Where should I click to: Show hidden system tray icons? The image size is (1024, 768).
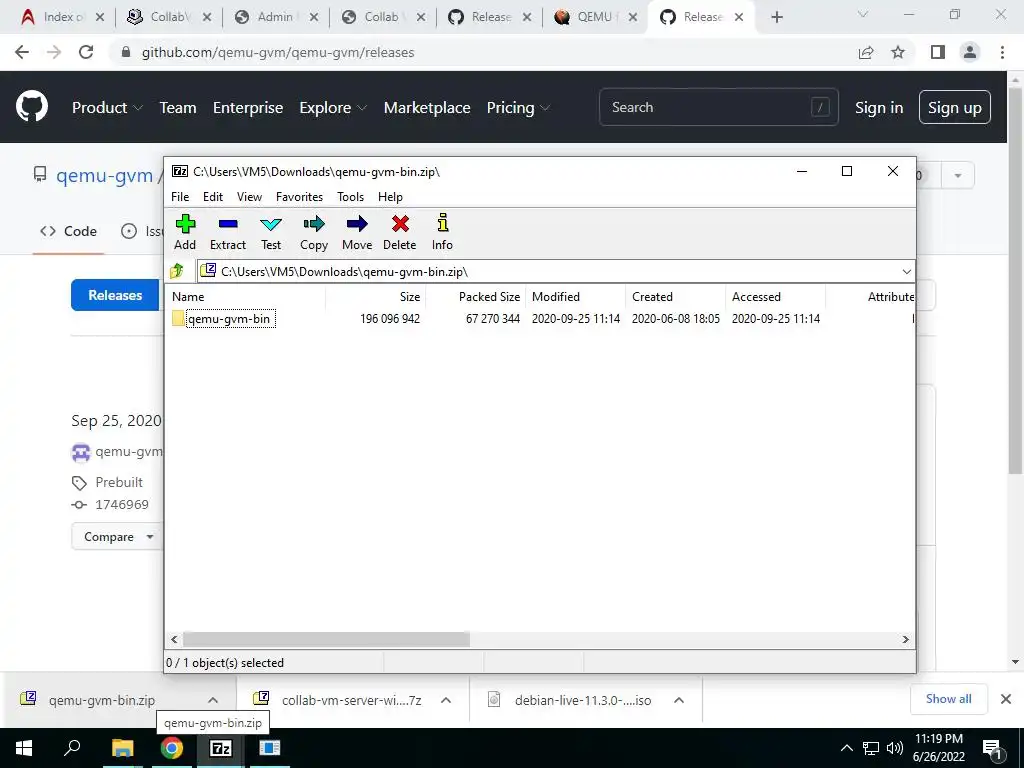pos(846,748)
